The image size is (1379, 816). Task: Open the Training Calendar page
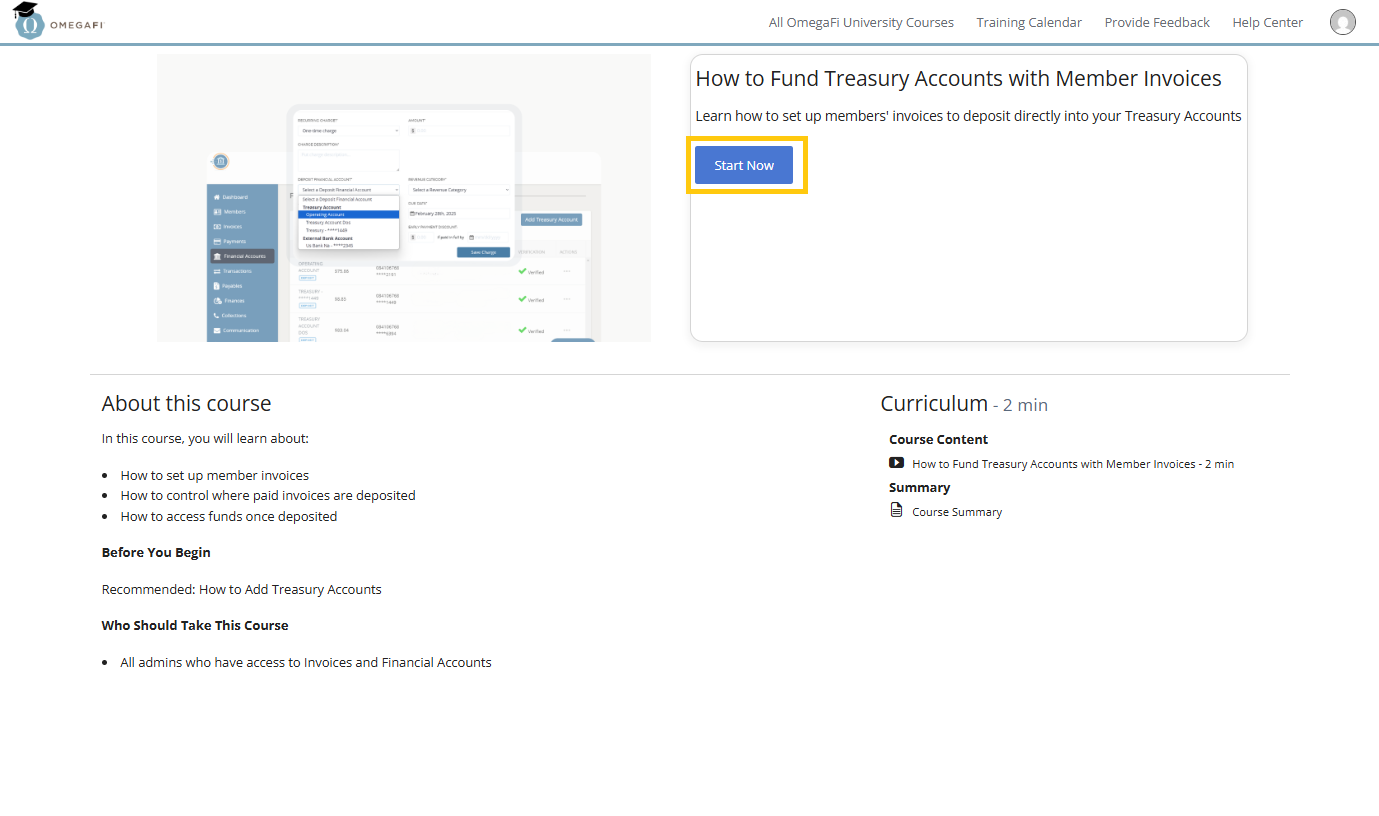click(x=1029, y=21)
